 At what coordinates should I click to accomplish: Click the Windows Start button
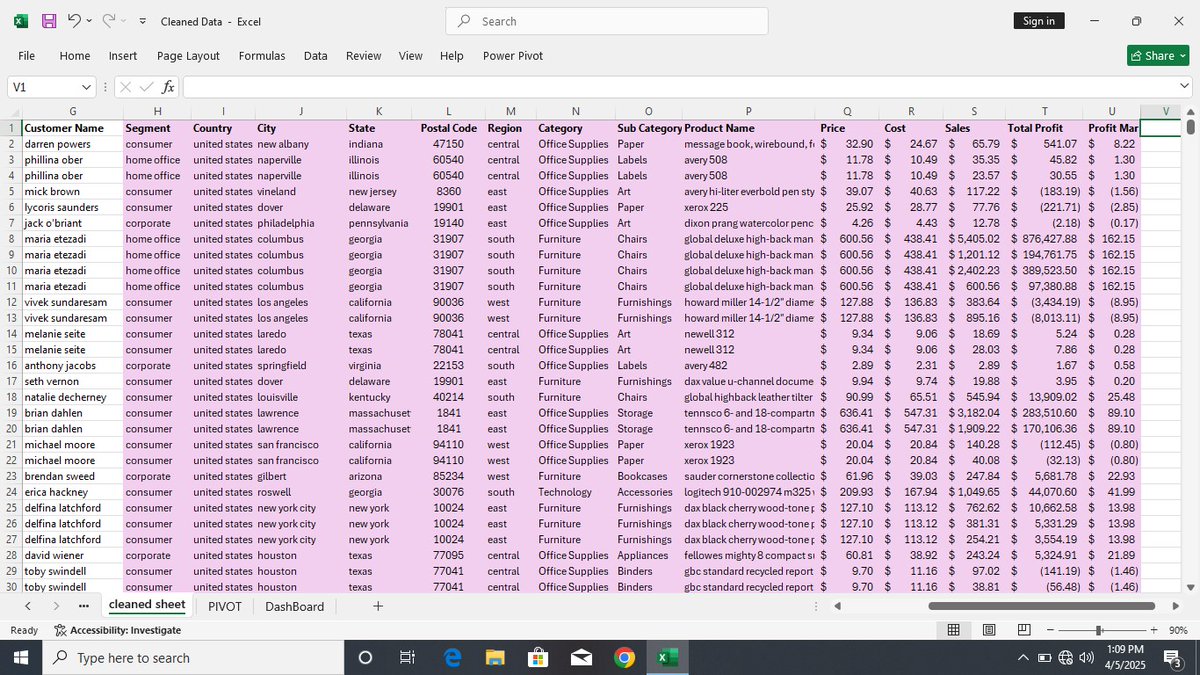(x=22, y=657)
